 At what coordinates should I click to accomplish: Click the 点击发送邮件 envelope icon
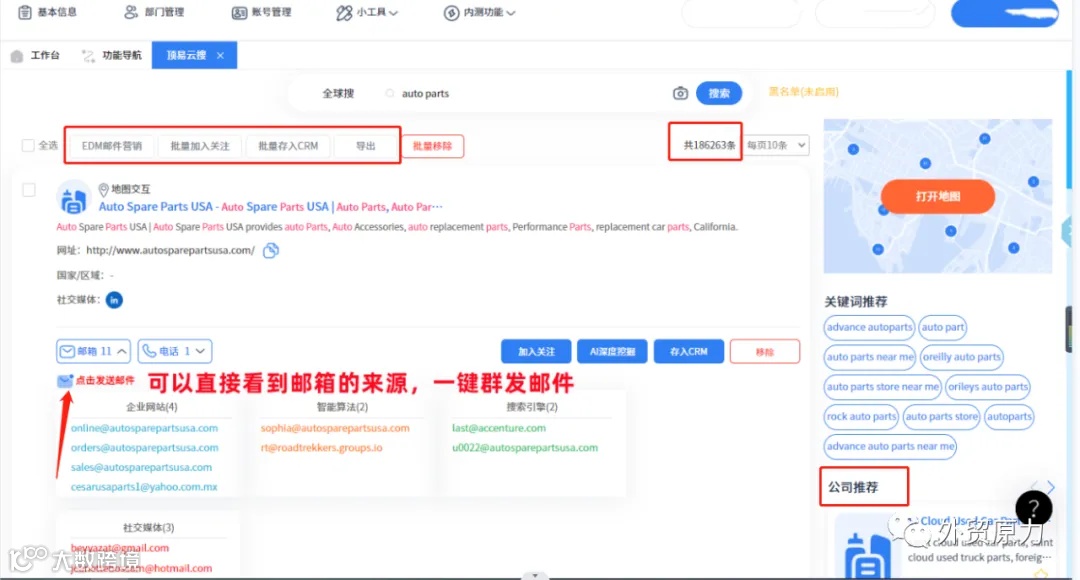65,380
